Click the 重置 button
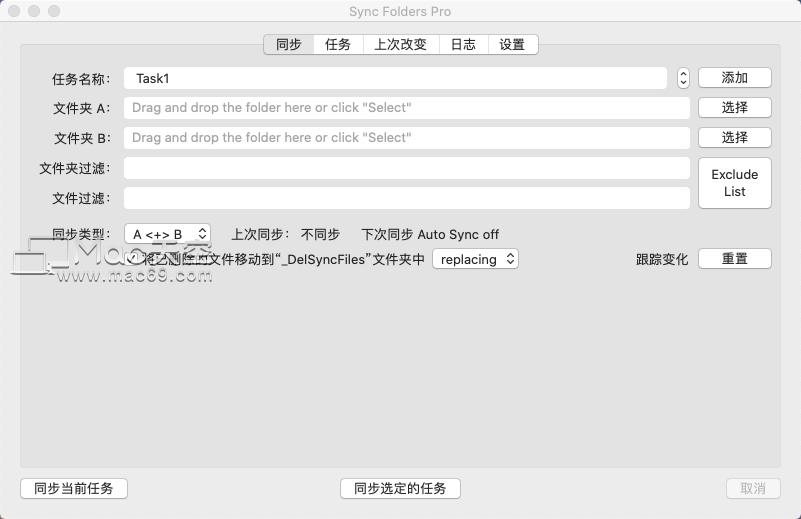The image size is (801, 519). [735, 258]
